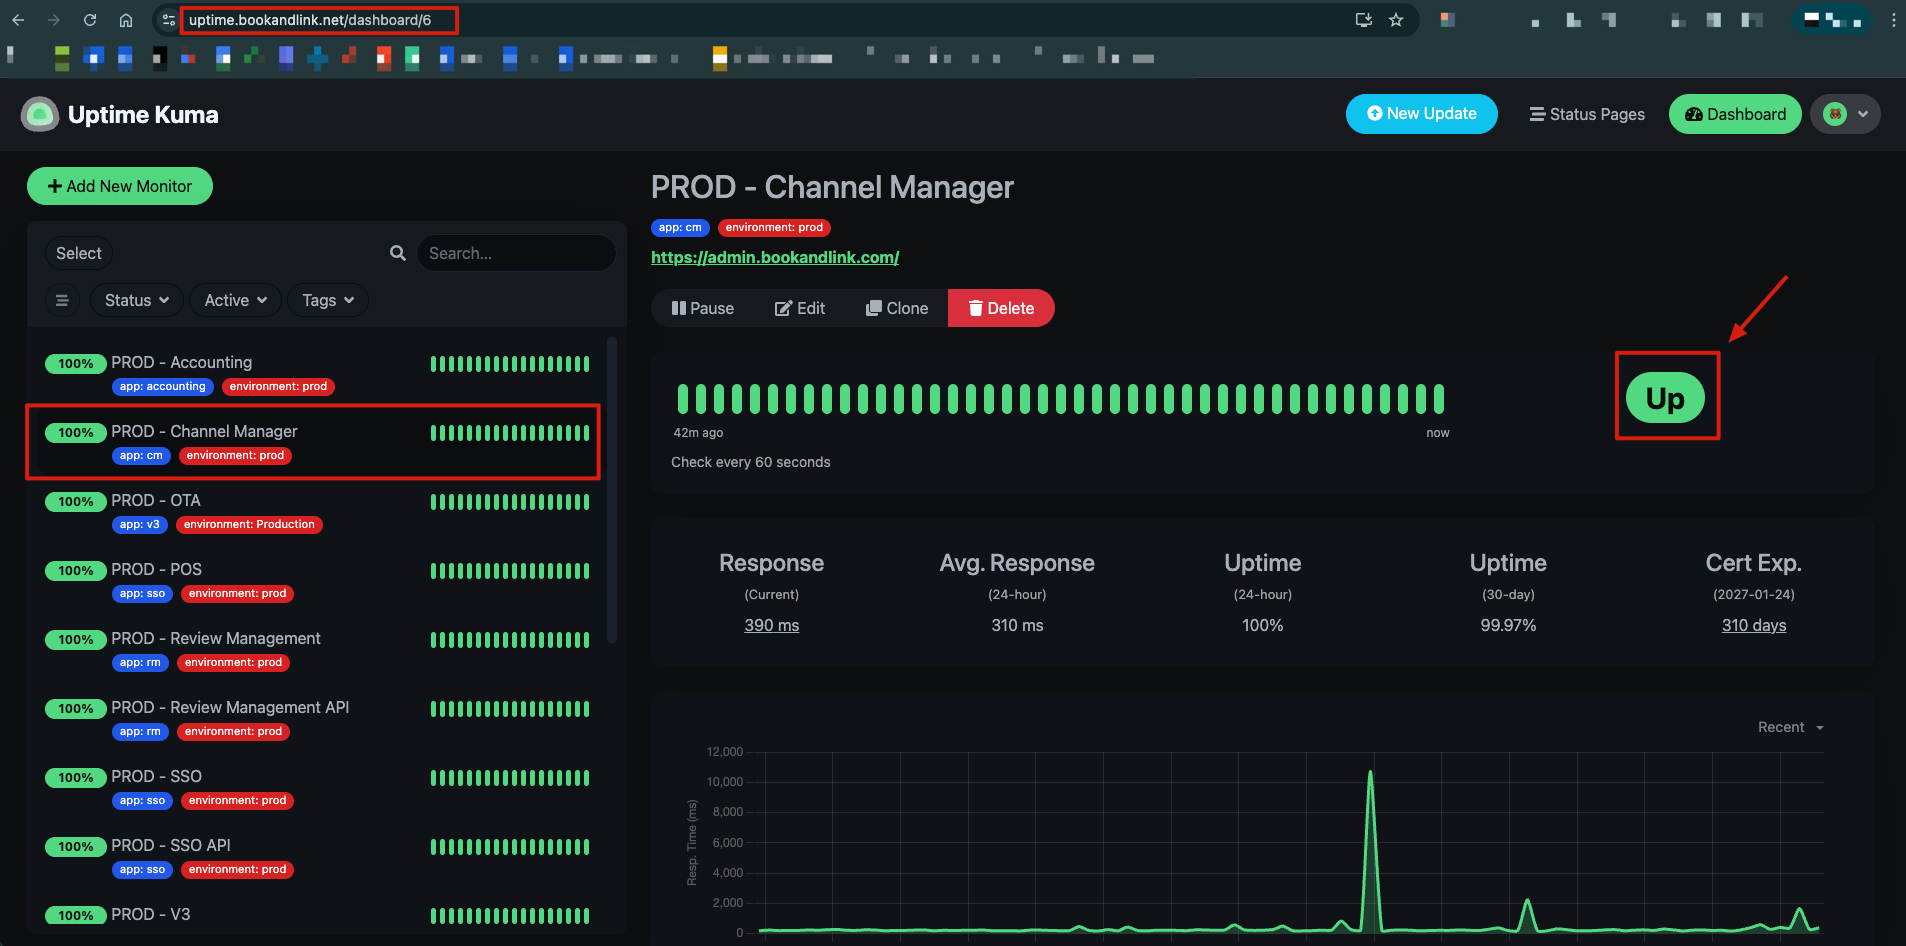Toggle the monitor list selection mode icon

[x=62, y=300]
